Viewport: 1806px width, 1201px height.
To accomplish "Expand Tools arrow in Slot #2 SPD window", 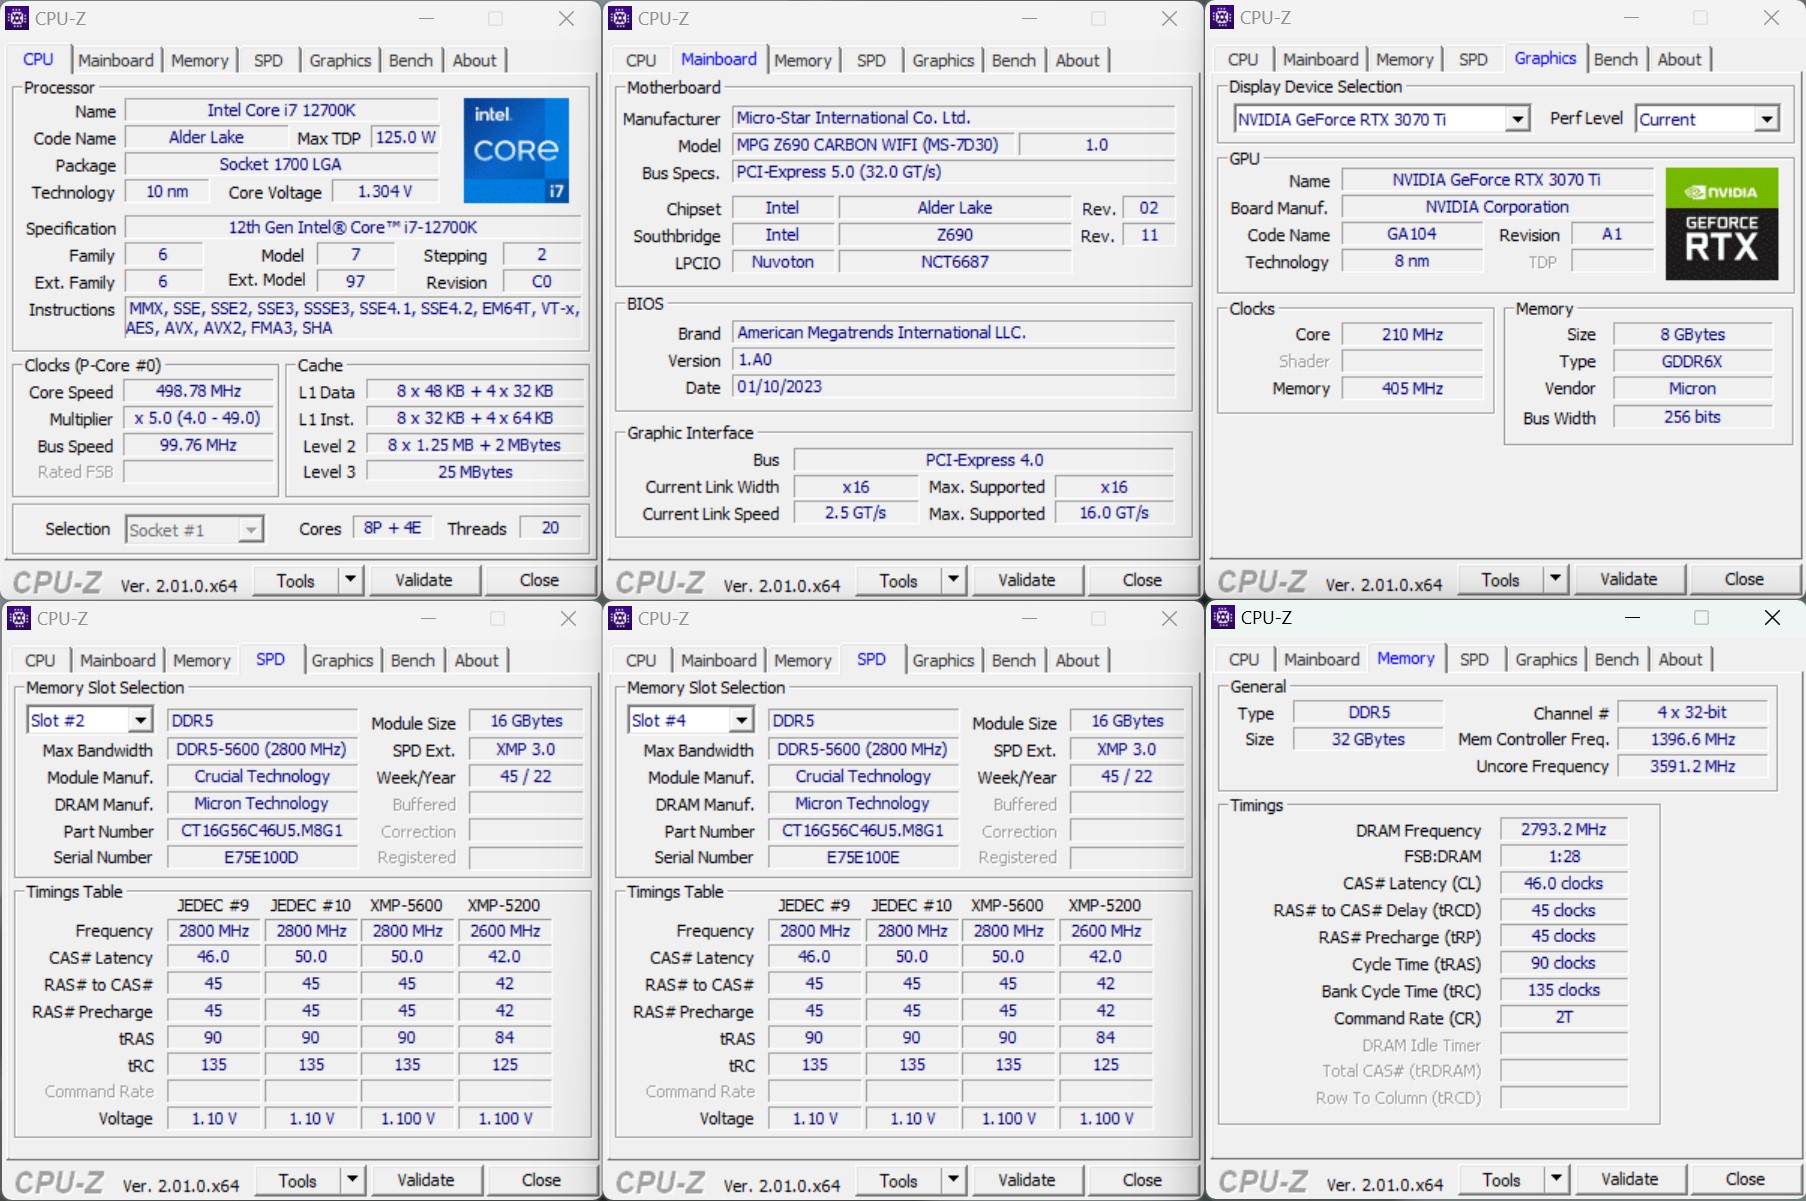I will [x=352, y=1180].
